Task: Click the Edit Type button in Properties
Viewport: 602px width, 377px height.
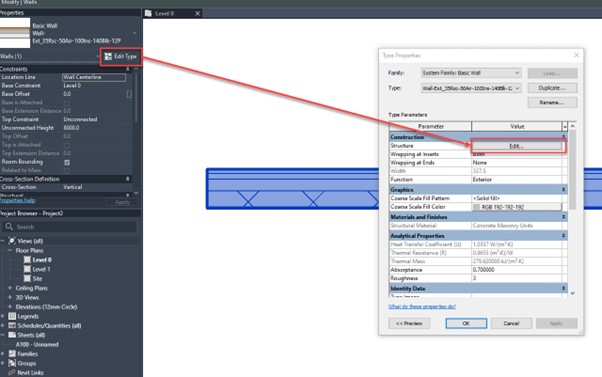Action: 121,56
